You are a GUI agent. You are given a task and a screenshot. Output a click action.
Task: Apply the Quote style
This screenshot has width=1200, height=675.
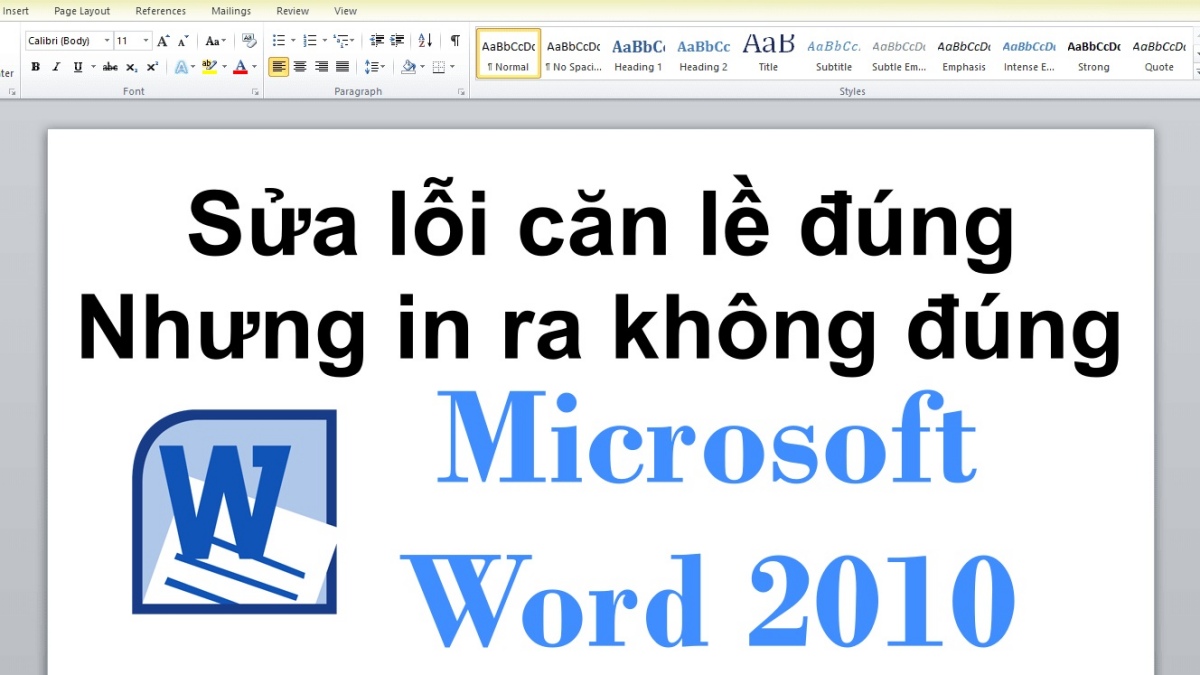click(x=1158, y=54)
